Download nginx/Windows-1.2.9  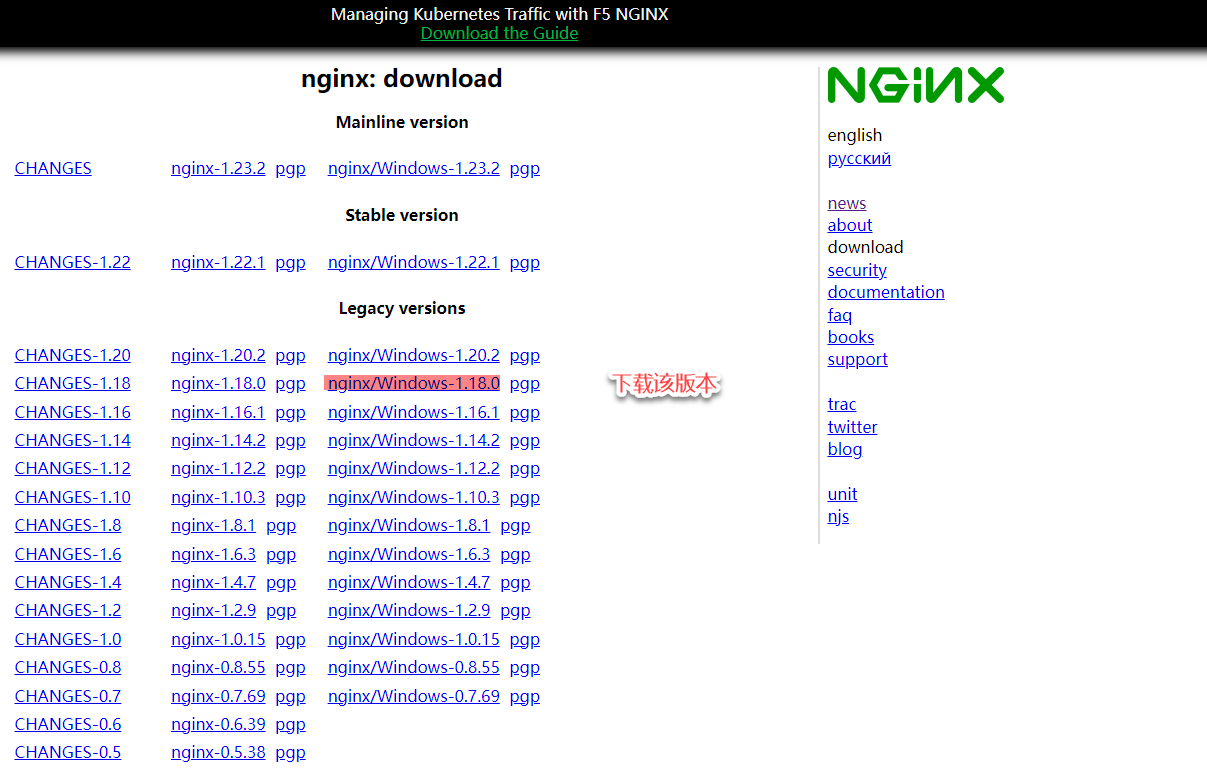[x=409, y=610]
